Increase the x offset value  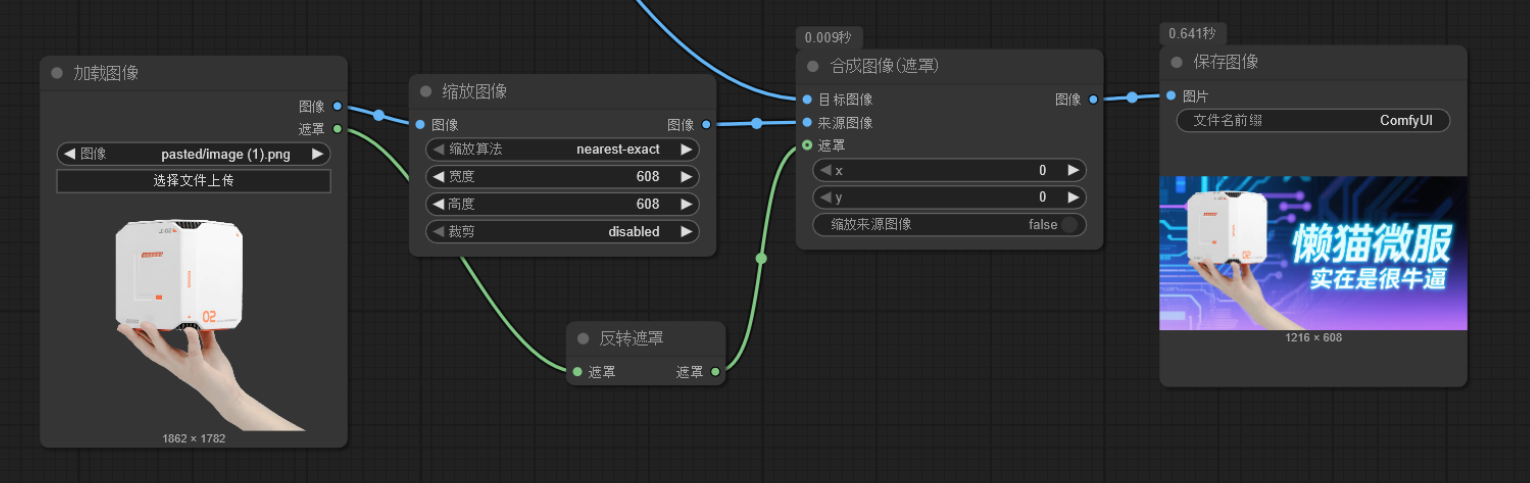(x=1073, y=170)
